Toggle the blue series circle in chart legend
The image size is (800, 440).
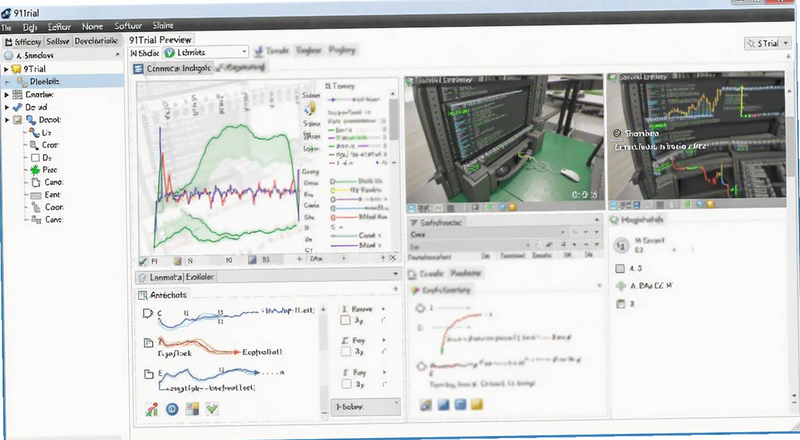pos(333,208)
